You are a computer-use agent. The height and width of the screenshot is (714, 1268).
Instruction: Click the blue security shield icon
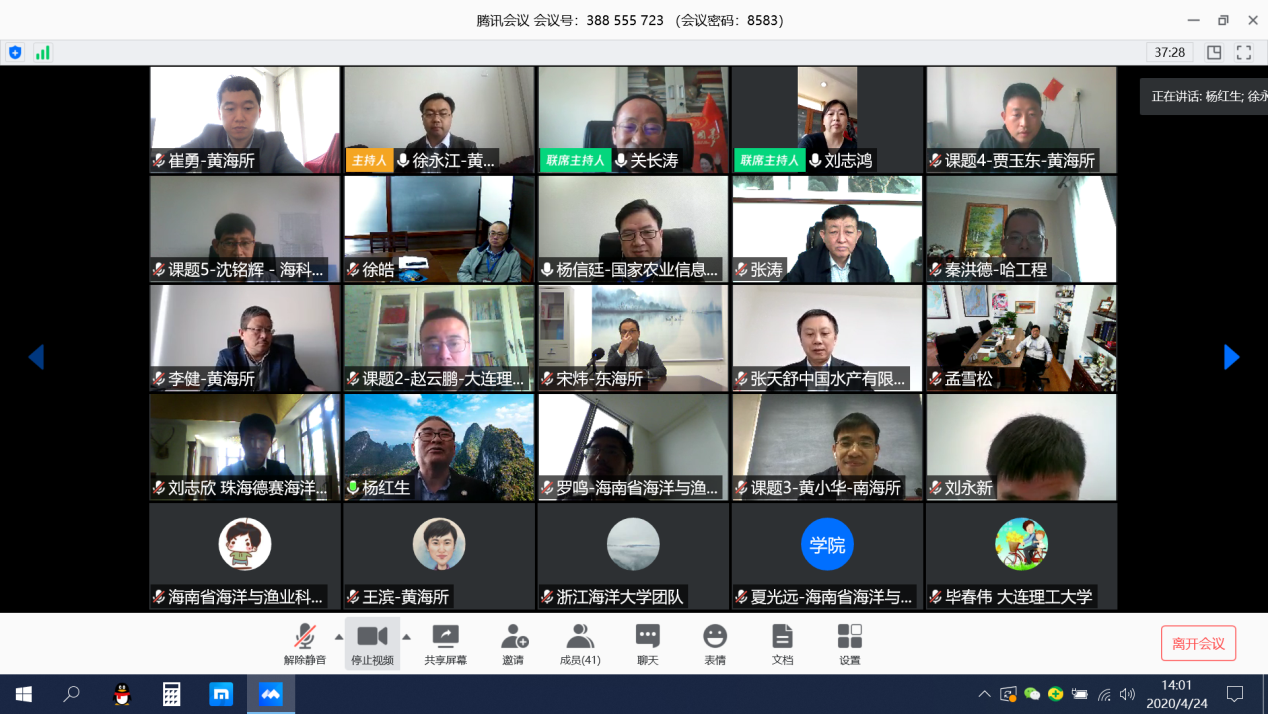click(x=15, y=53)
